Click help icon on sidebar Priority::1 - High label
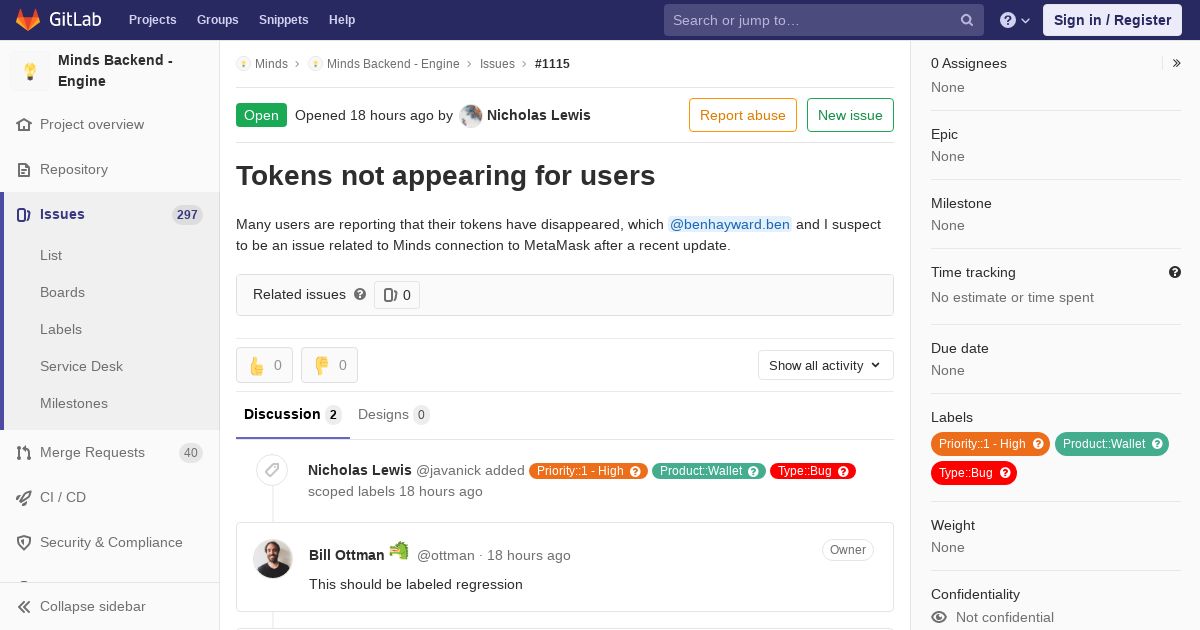The image size is (1200, 630). click(x=1038, y=444)
